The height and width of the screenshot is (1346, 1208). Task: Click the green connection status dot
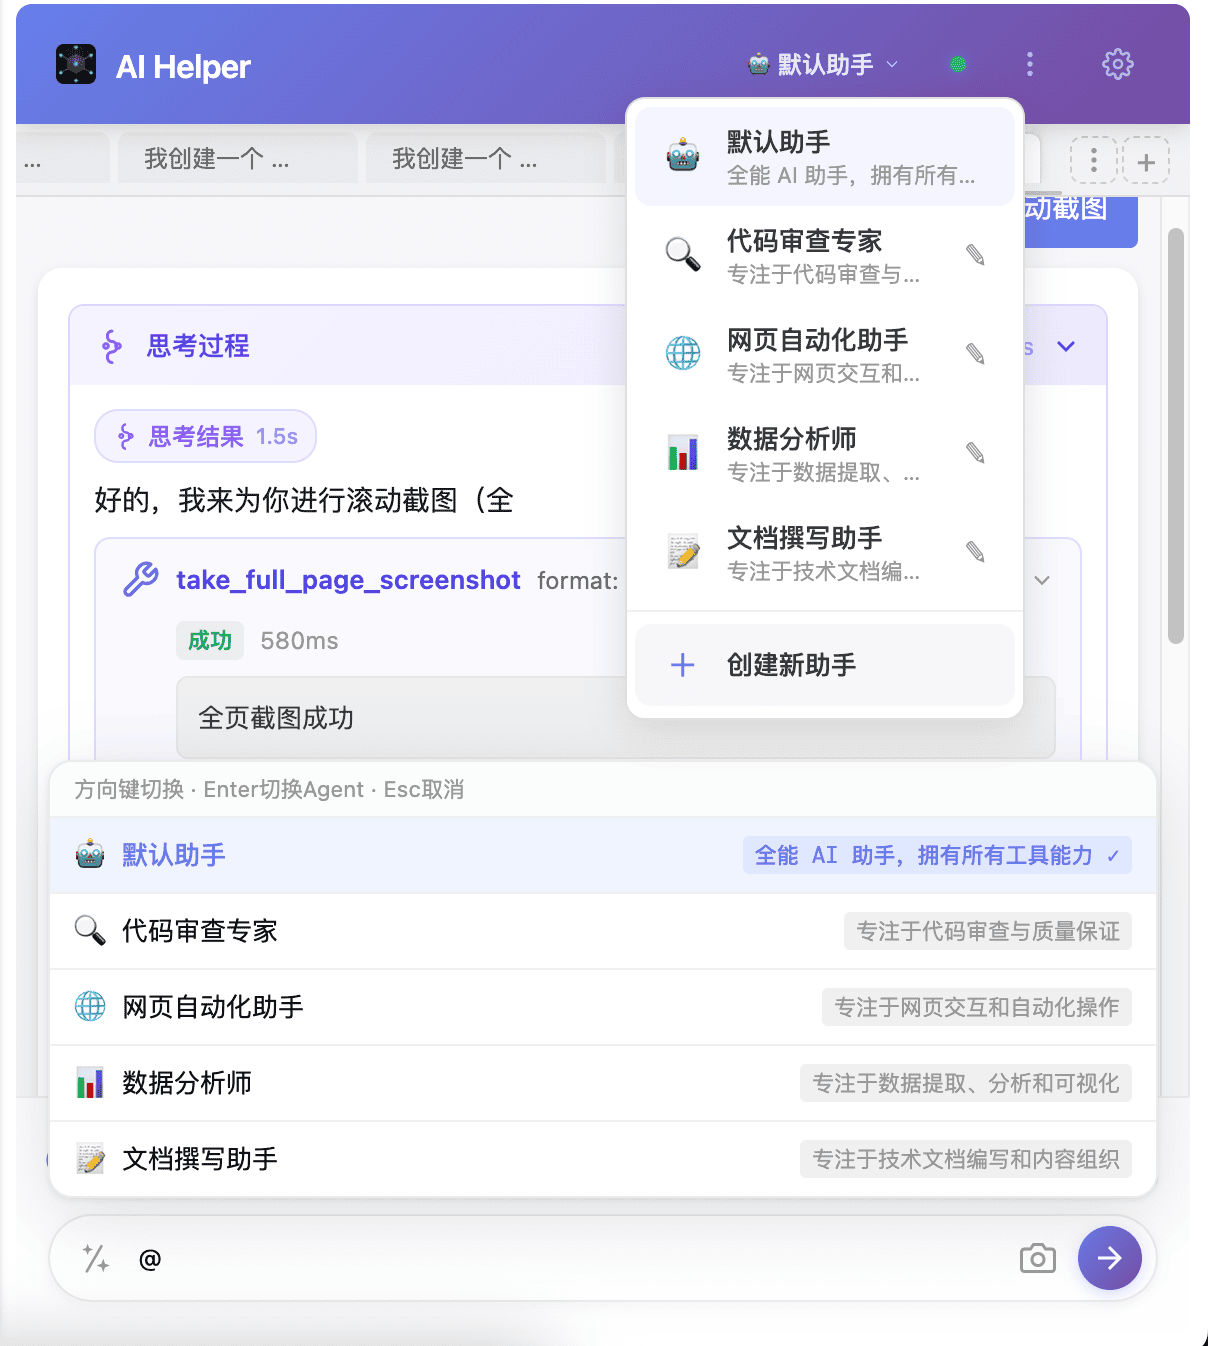[x=957, y=65]
